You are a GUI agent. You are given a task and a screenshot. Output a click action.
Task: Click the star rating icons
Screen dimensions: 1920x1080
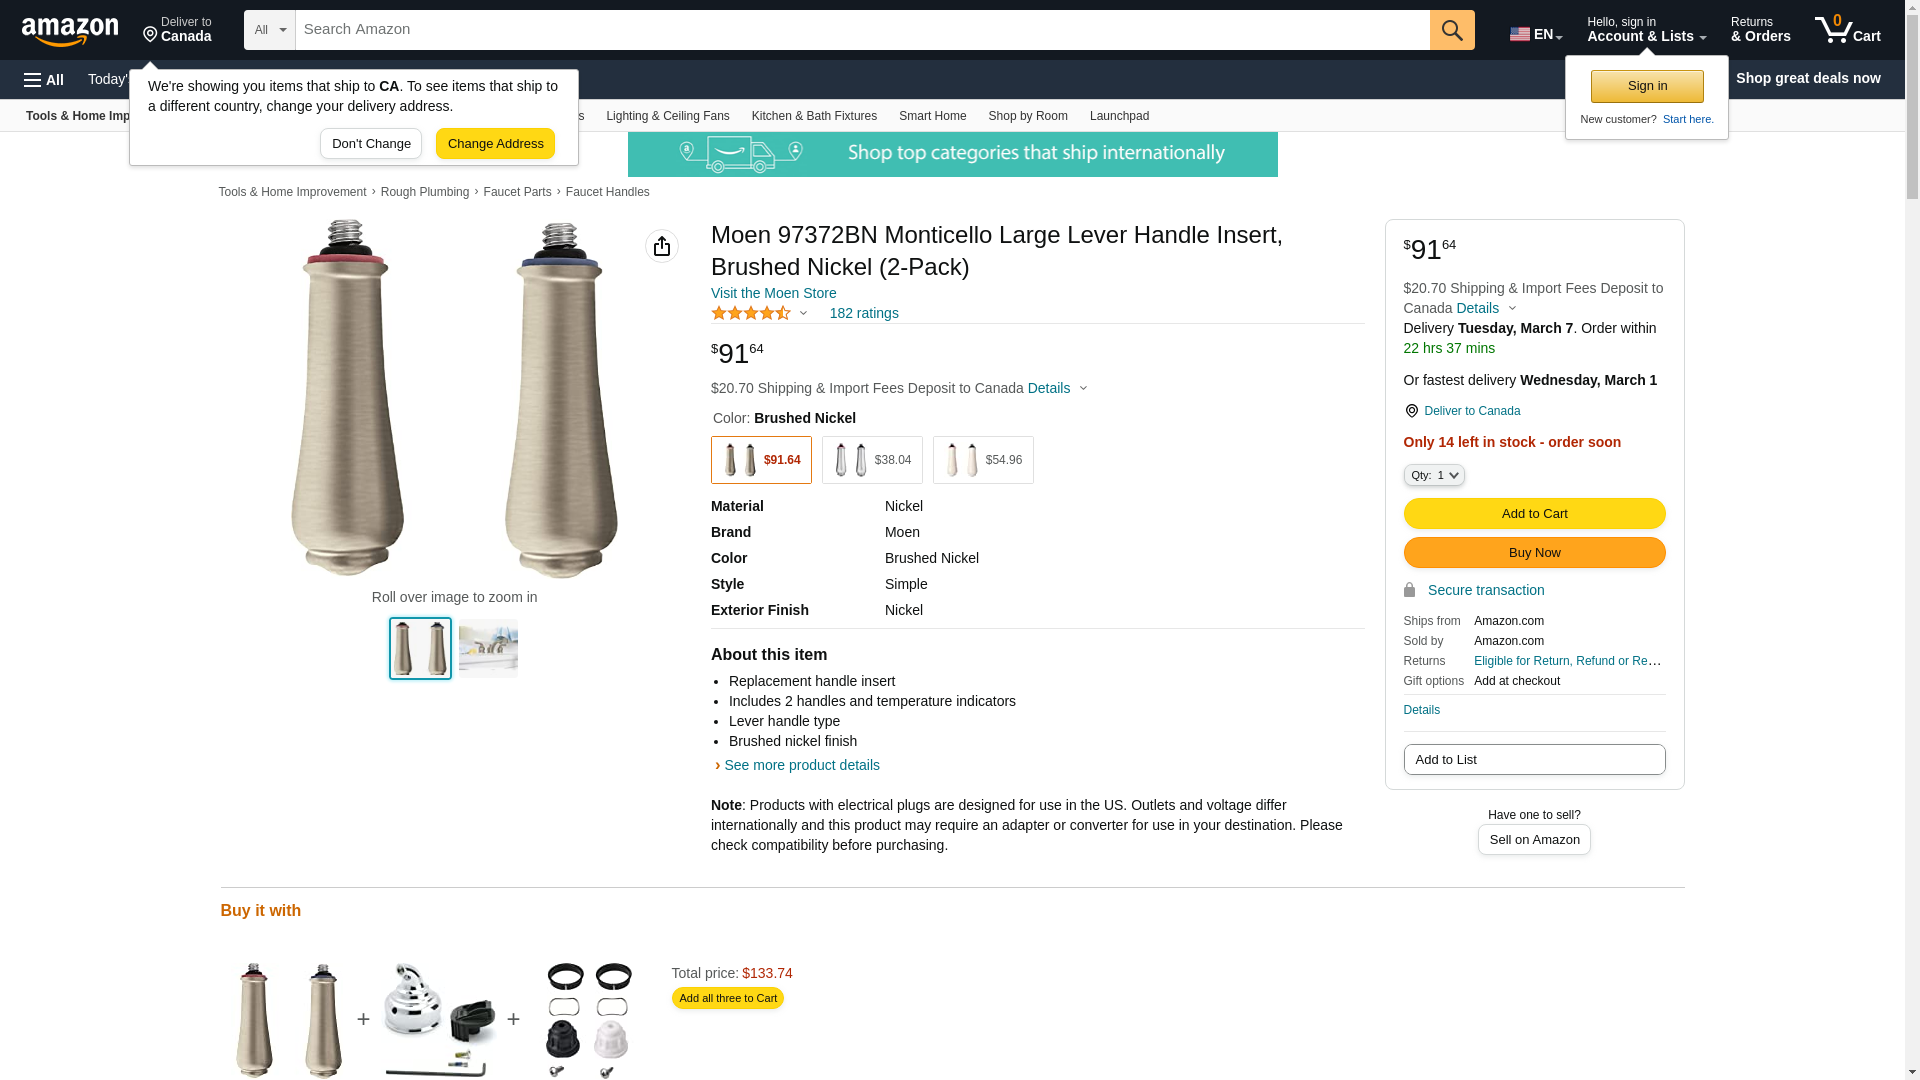tap(751, 313)
